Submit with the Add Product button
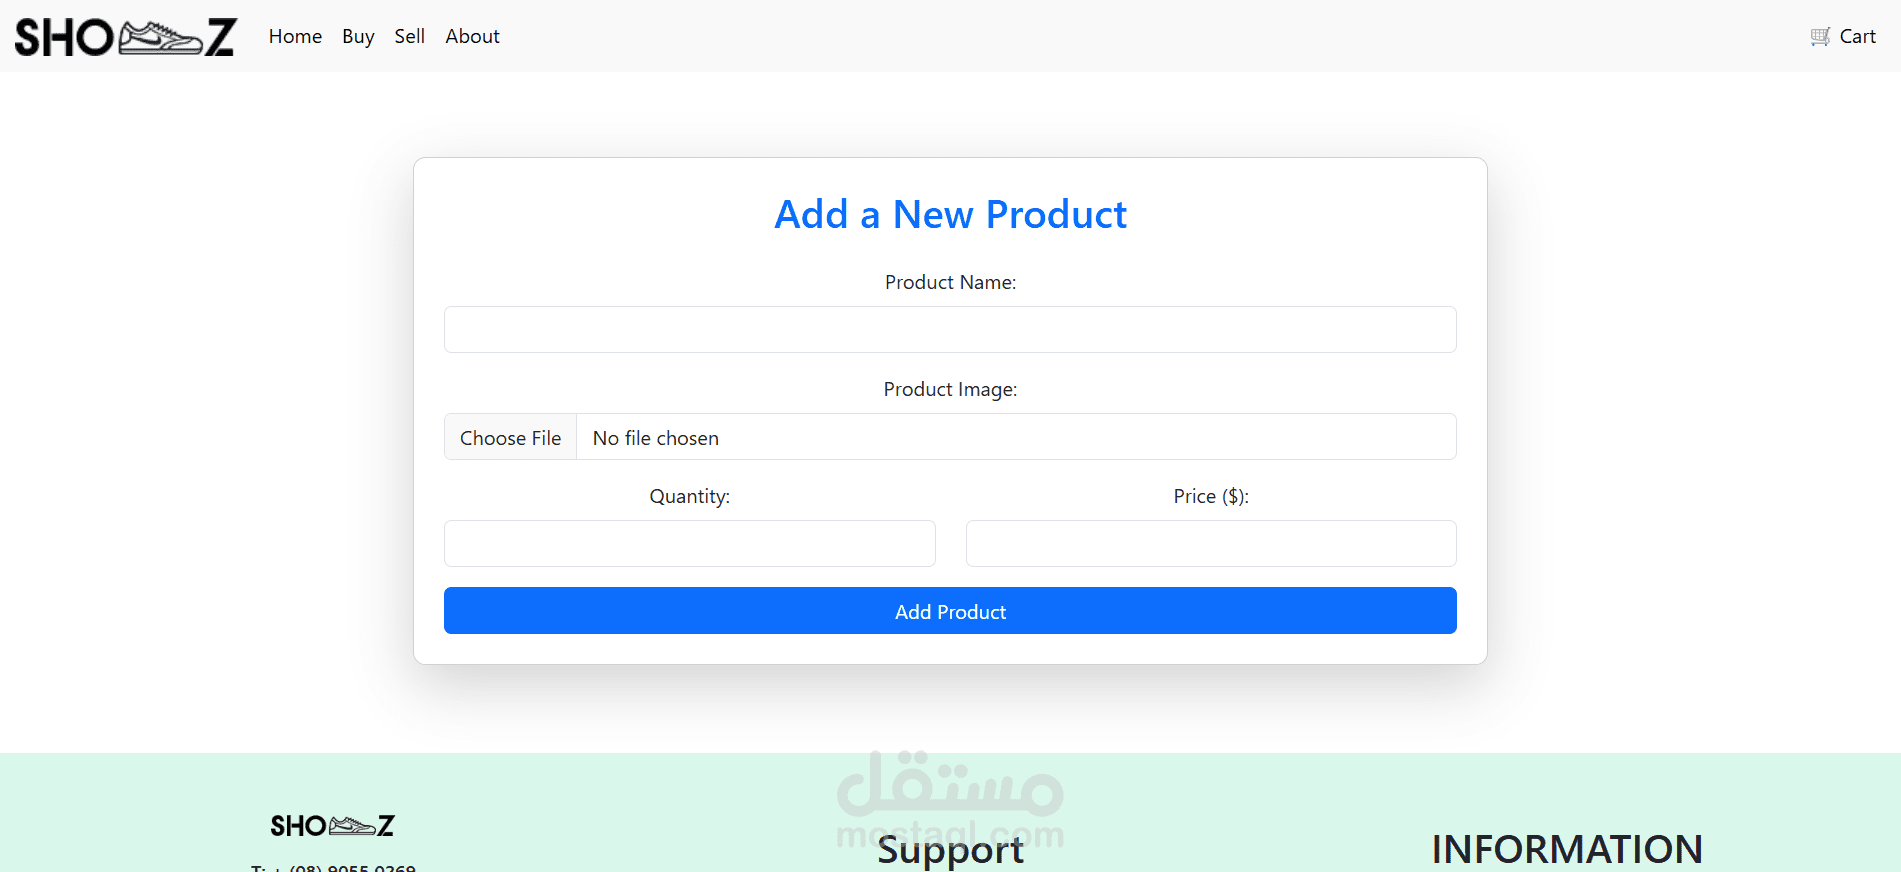 [x=950, y=610]
